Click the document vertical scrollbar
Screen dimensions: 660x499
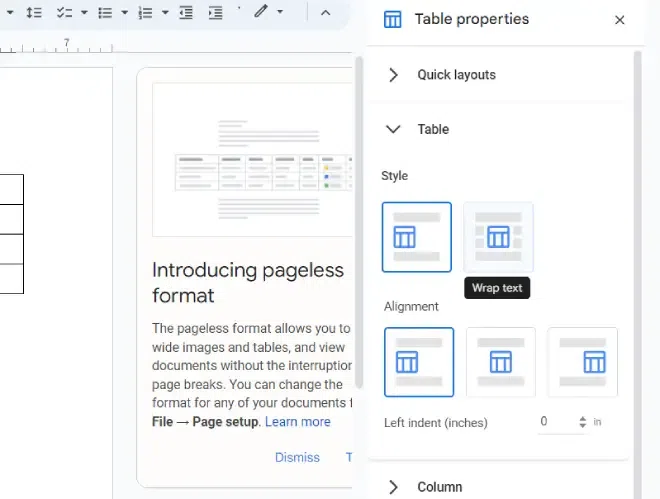(x=359, y=222)
